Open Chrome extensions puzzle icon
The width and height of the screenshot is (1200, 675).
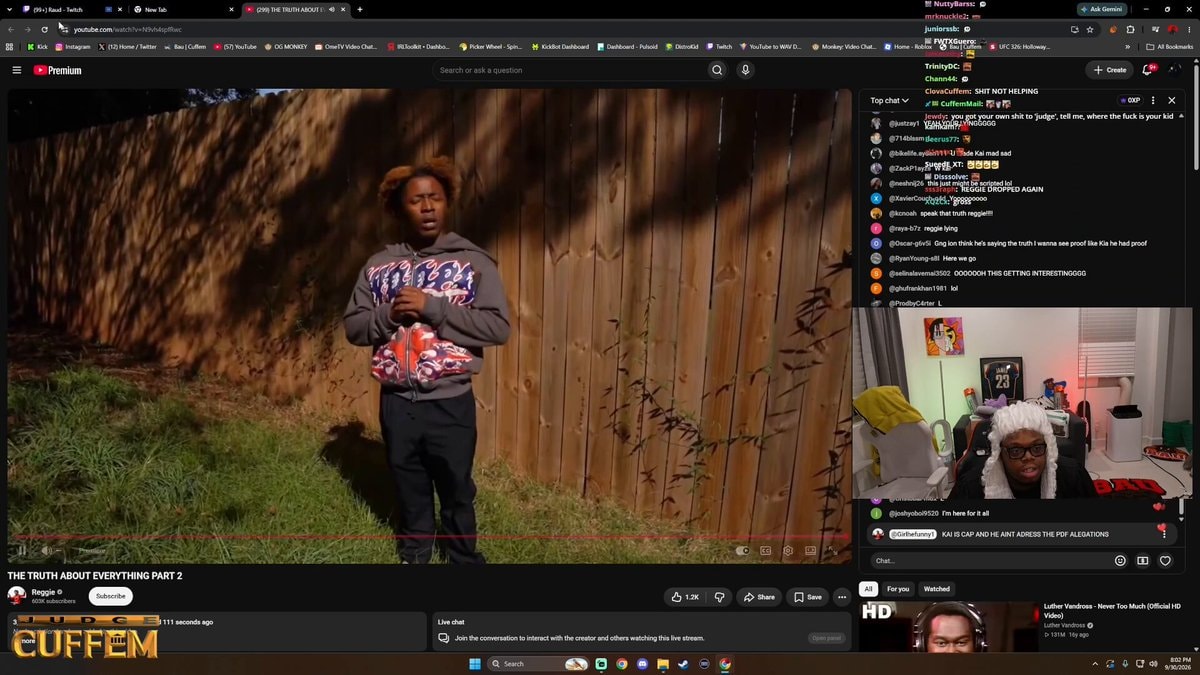pos(1130,29)
